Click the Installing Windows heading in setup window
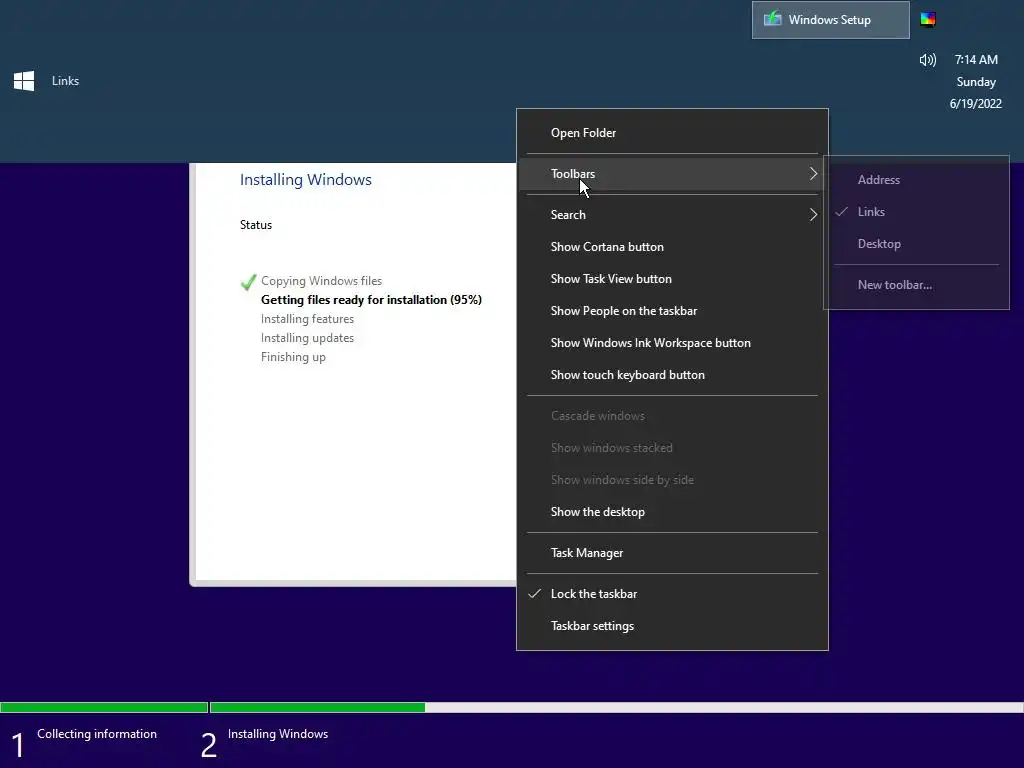Viewport: 1024px width, 768px height. pyautogui.click(x=306, y=180)
